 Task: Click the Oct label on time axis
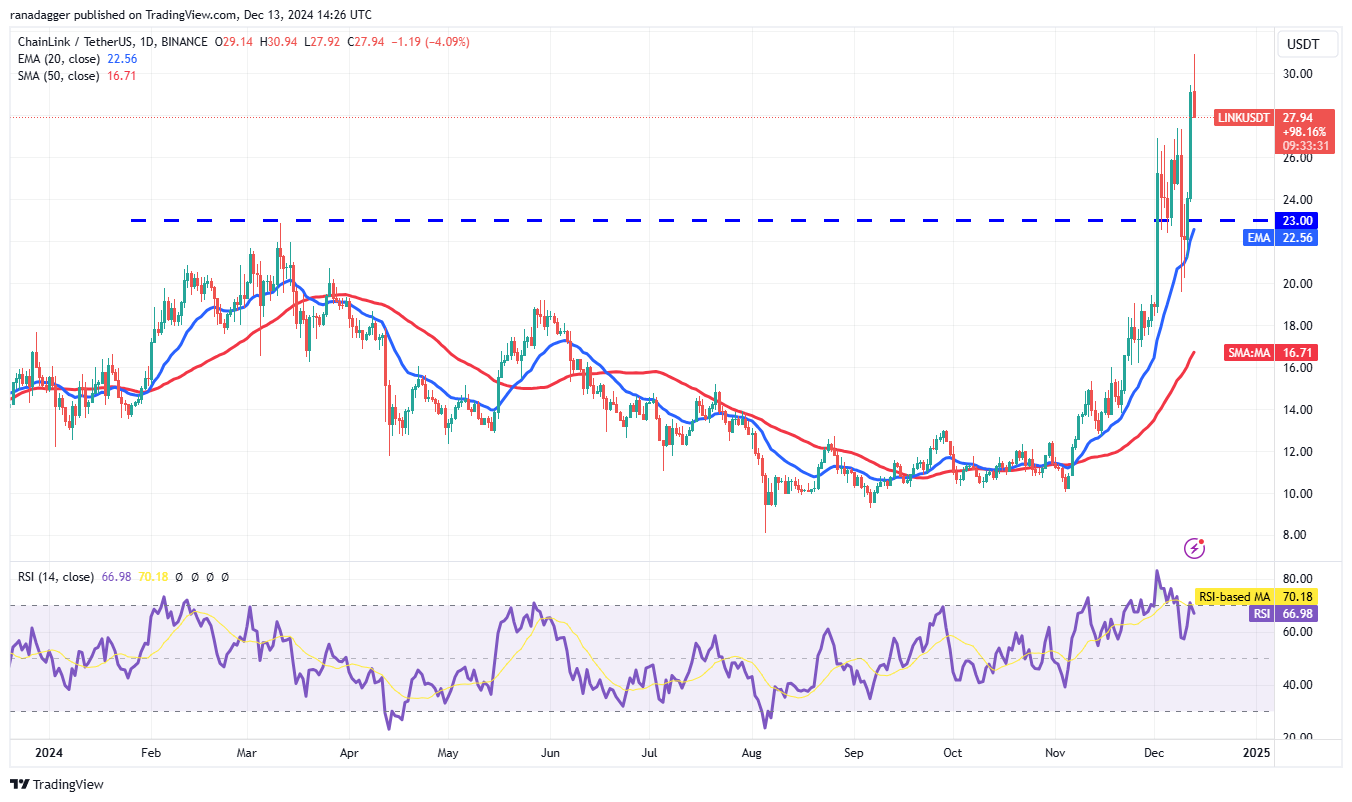[952, 752]
